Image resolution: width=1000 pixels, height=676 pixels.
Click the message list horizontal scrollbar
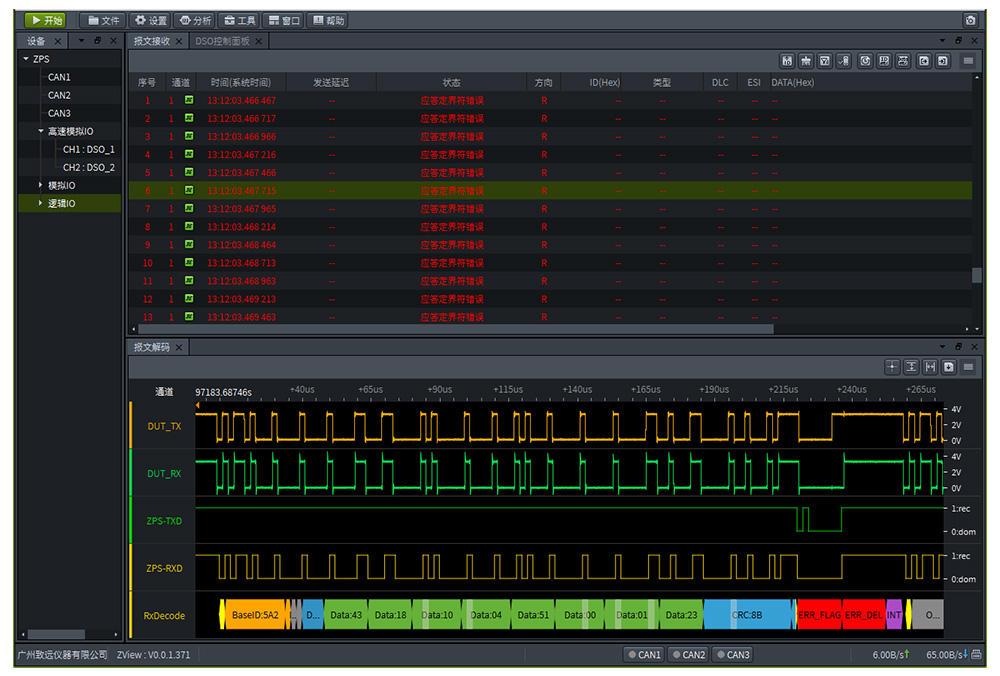click(x=455, y=329)
